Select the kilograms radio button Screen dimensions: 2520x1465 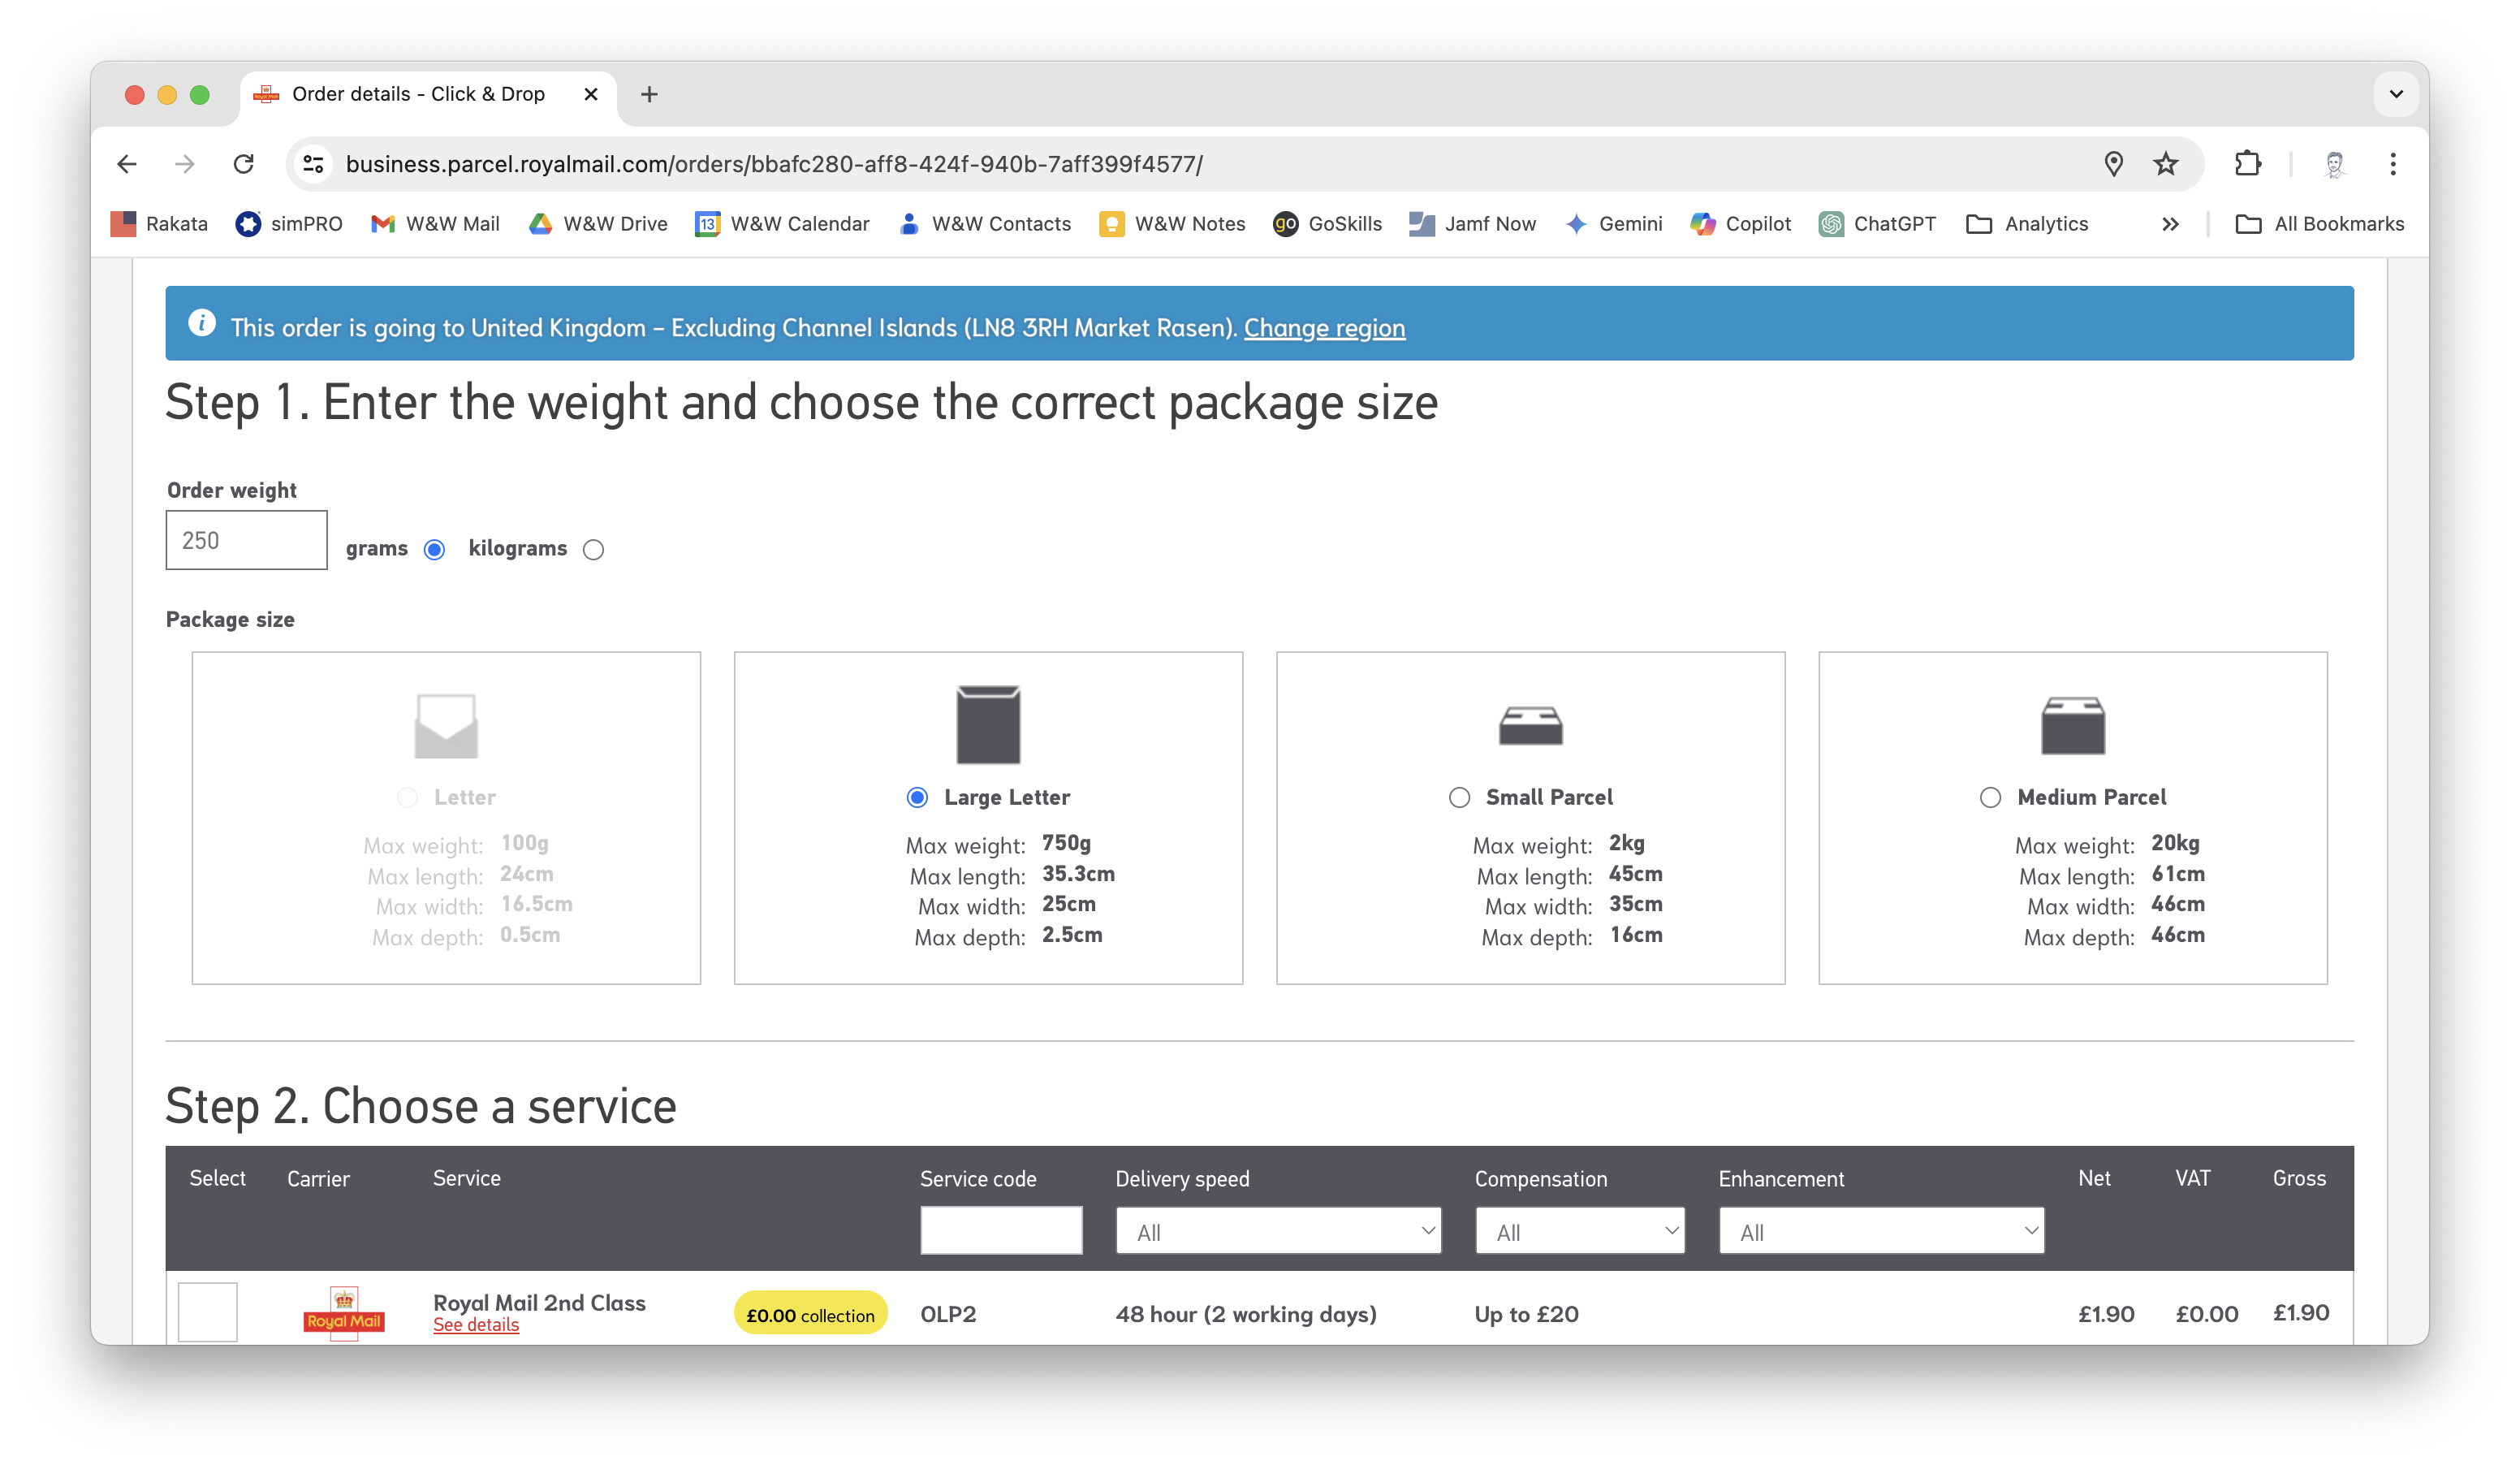pyautogui.click(x=593, y=550)
